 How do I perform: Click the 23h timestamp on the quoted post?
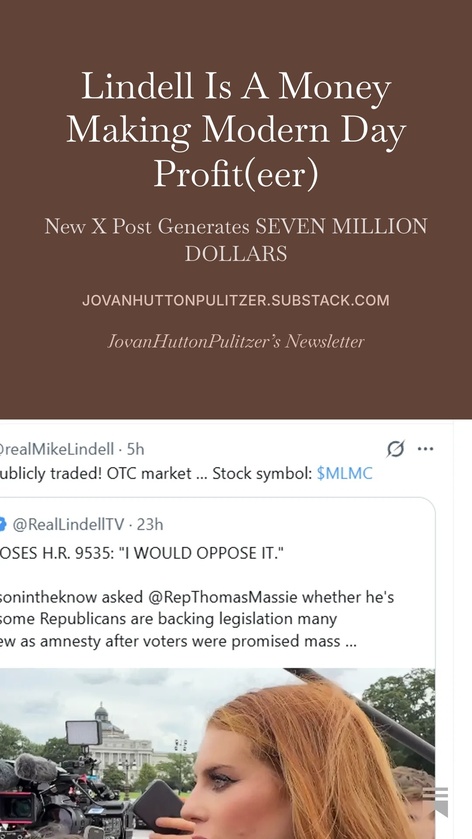(150, 524)
